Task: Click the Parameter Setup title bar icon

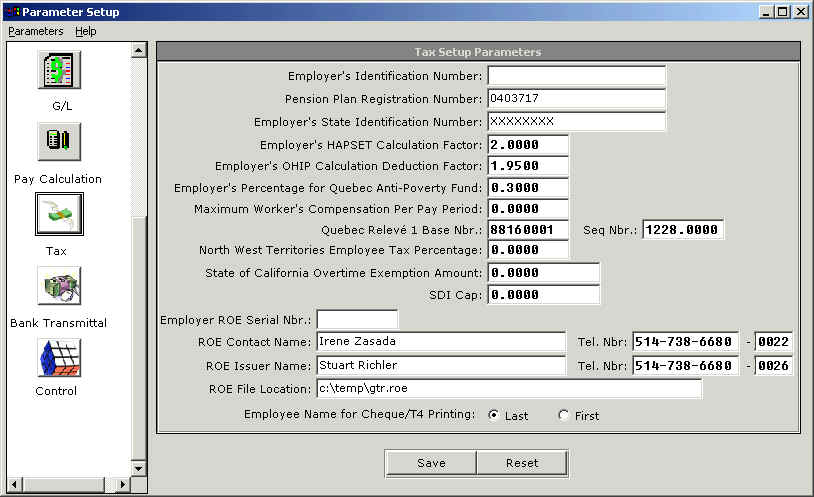Action: point(12,12)
